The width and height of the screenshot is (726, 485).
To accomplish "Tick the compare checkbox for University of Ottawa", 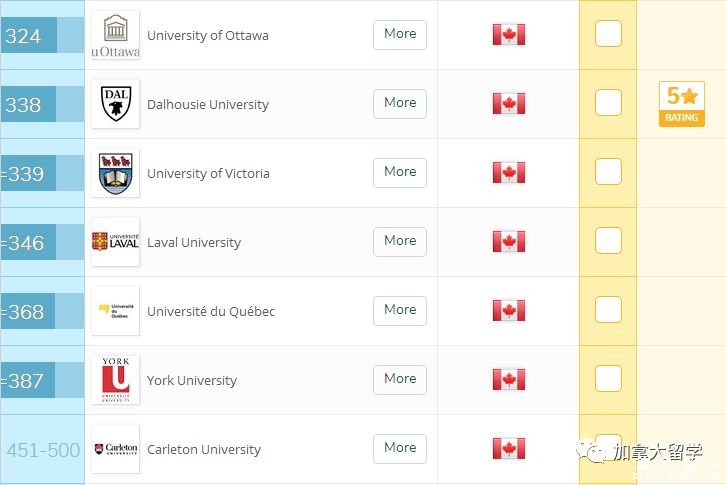I will 608,34.
